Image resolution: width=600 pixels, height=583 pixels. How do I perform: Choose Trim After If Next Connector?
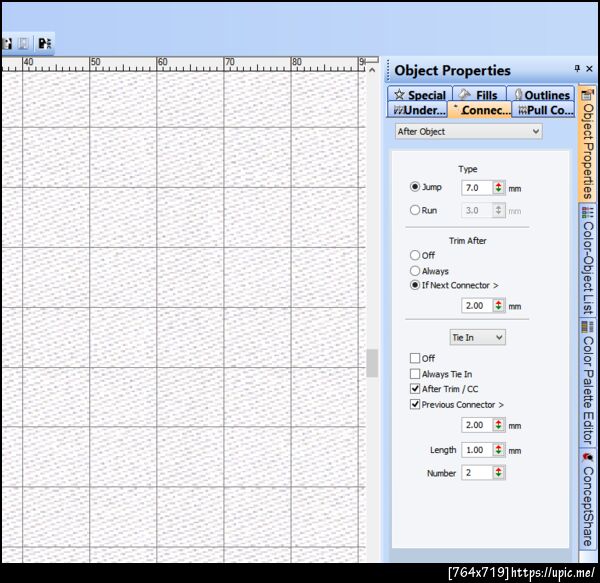point(415,285)
